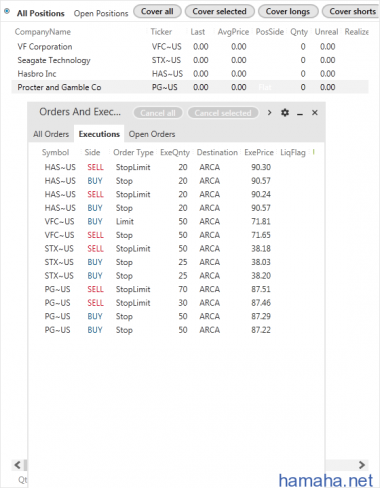Image resolution: width=380 pixels, height=488 pixels.
Task: Select PG~US buy execution at 87.29
Action: (176, 316)
